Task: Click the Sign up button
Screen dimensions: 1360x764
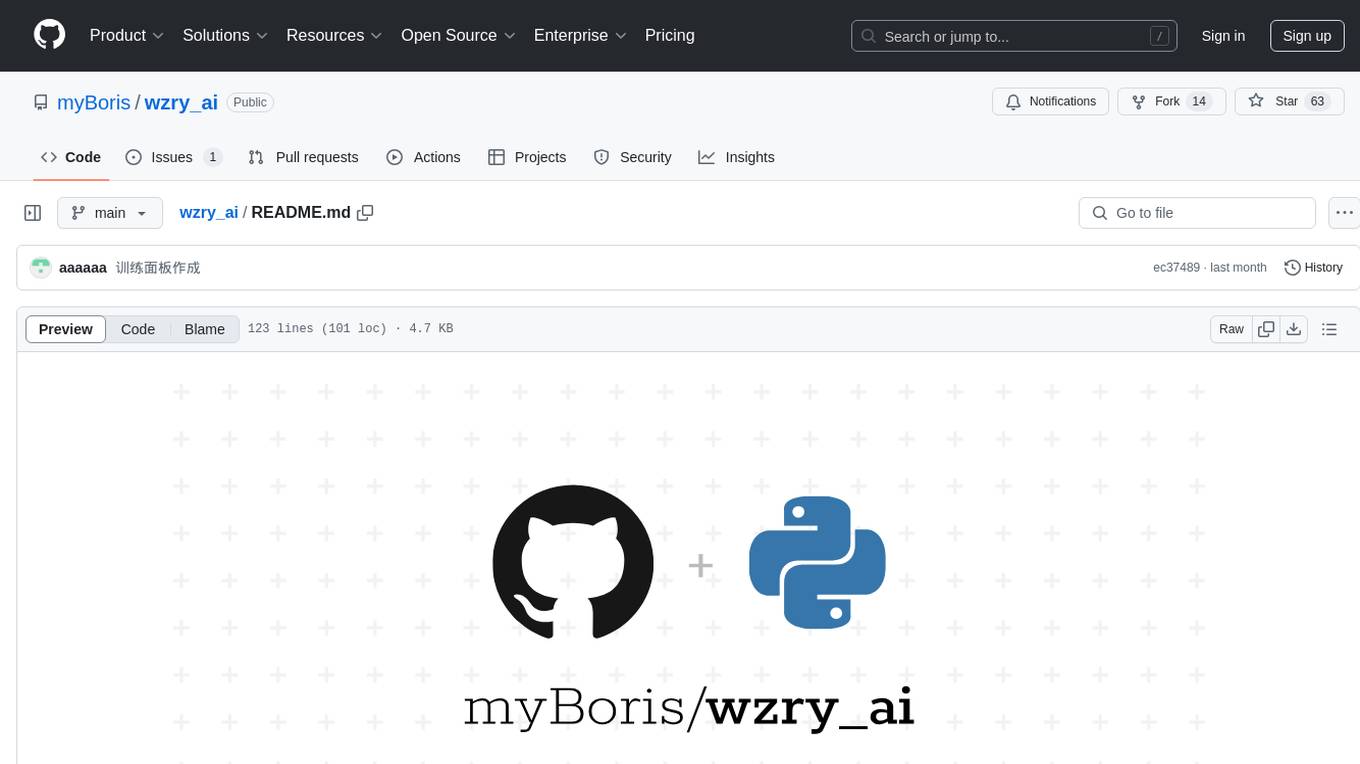Action: point(1307,36)
